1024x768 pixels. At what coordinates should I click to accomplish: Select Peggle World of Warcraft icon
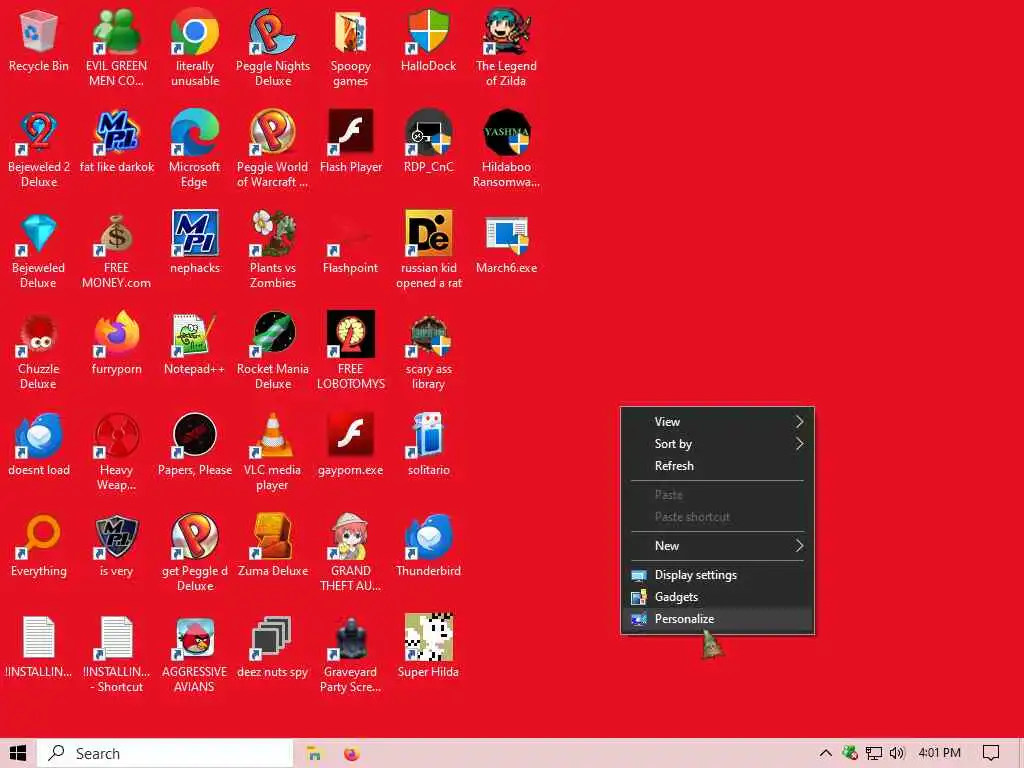click(x=272, y=132)
